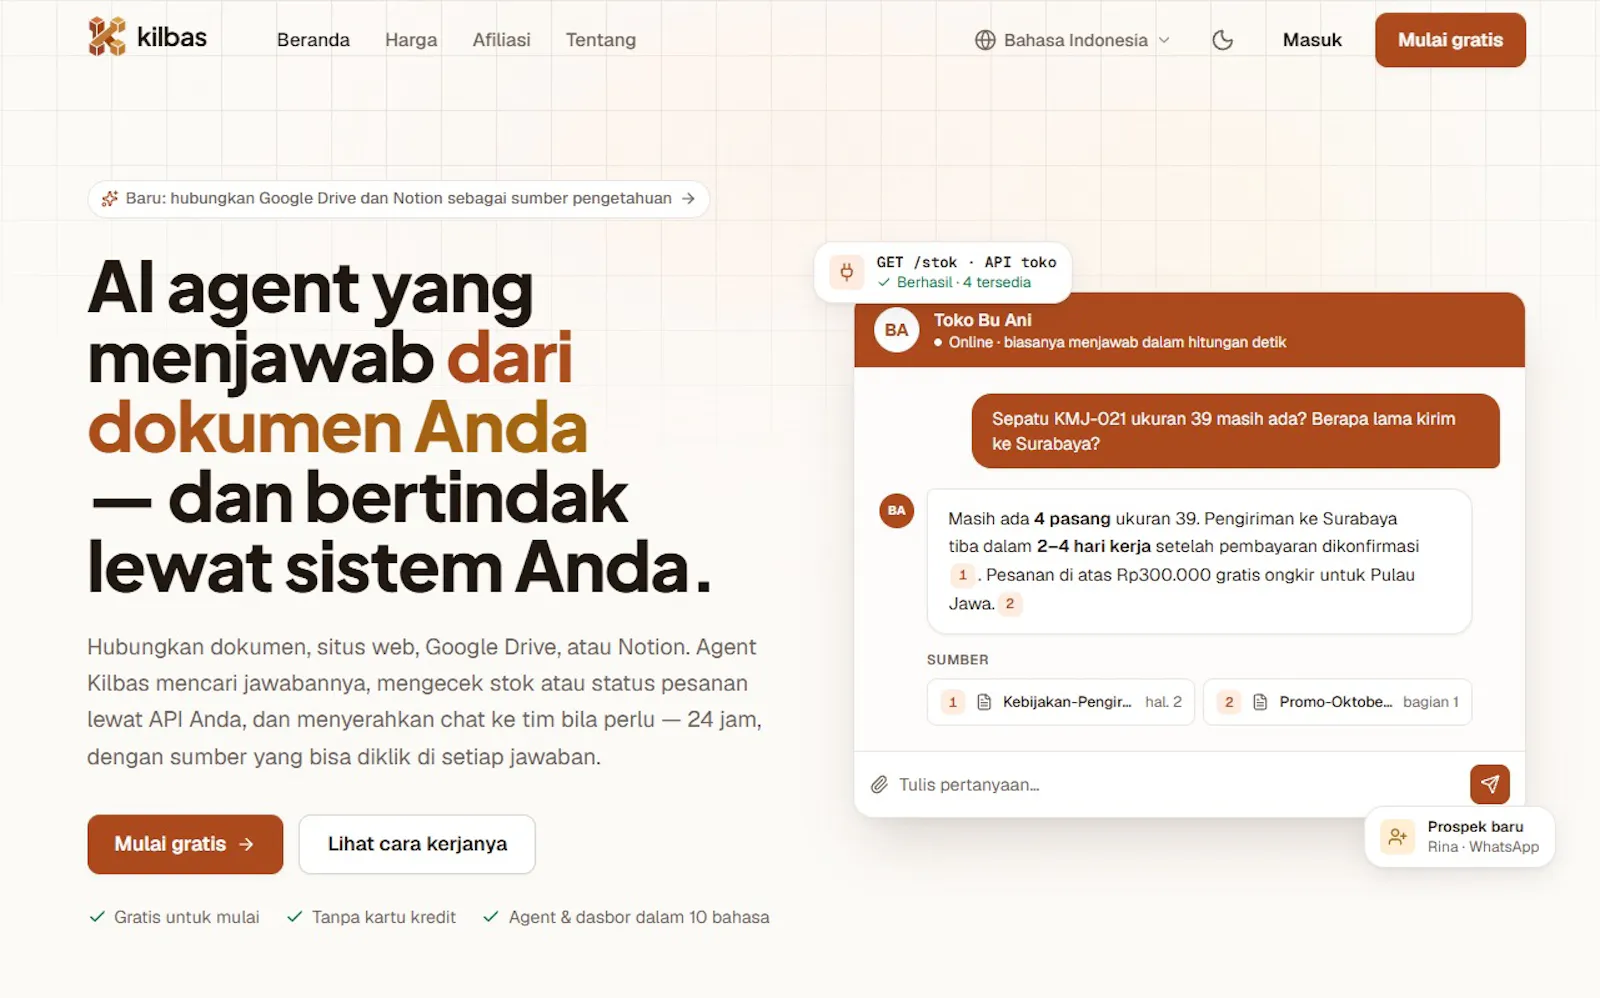This screenshot has width=1600, height=998.
Task: Click the Toko Bu Ani chat title
Action: (x=983, y=320)
